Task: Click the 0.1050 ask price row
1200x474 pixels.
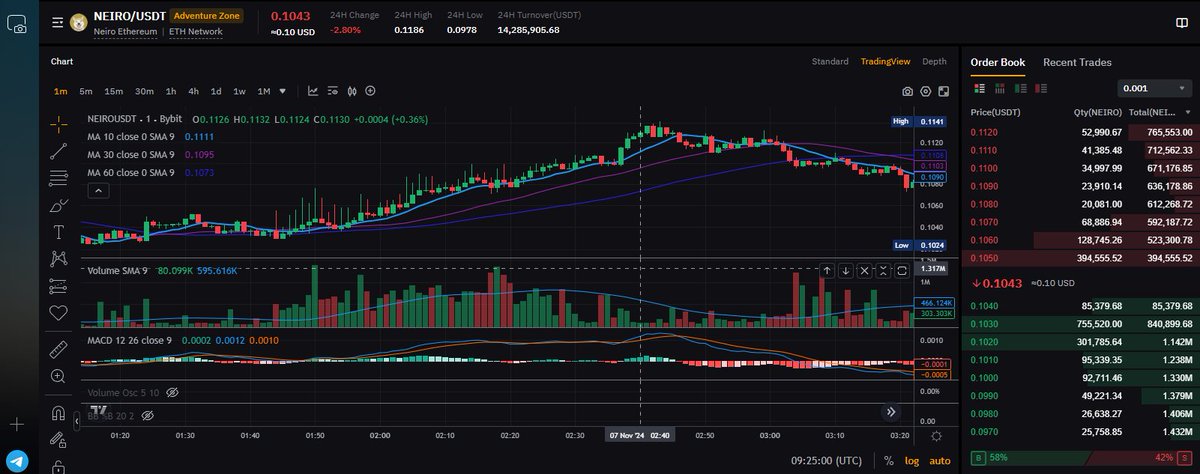Action: 1082,257
